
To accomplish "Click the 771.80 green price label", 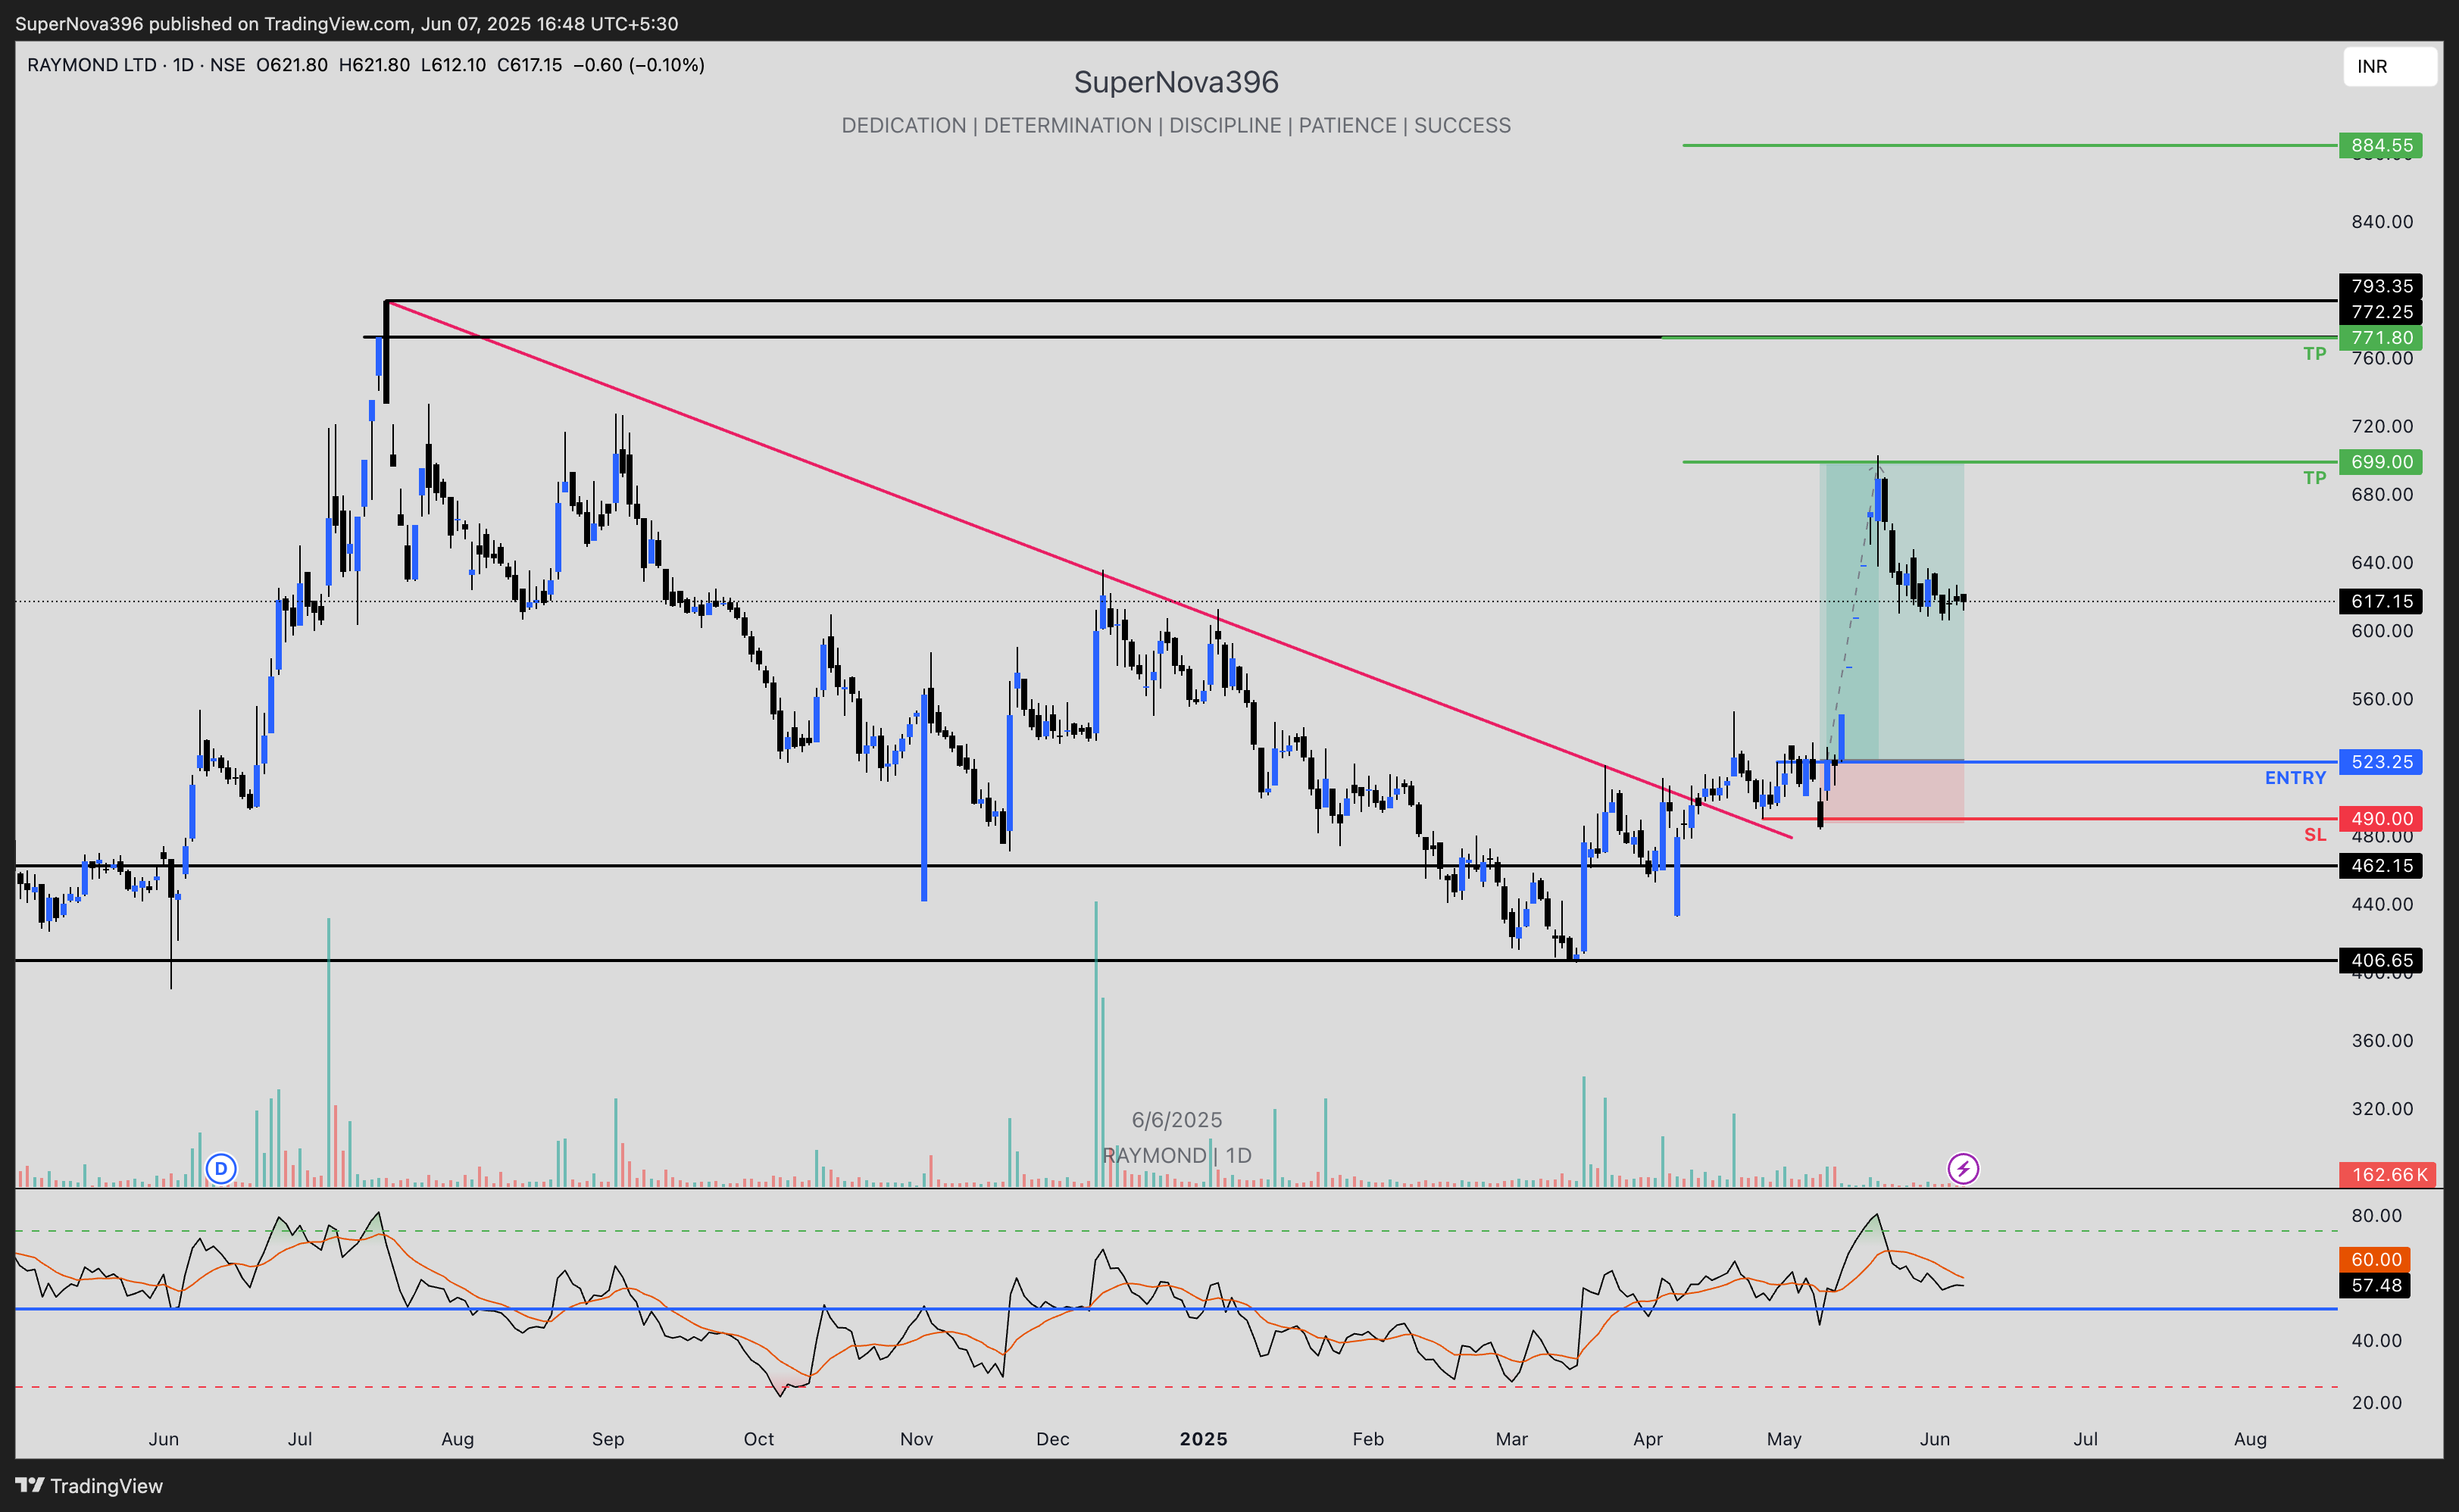I will [x=2381, y=338].
